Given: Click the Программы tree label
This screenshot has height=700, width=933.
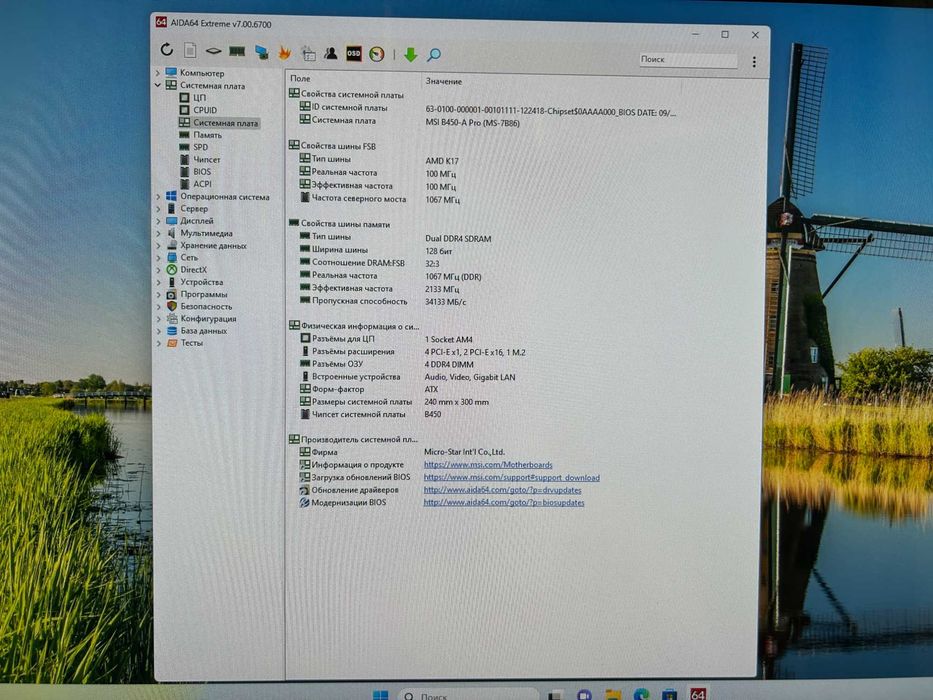Looking at the screenshot, I should [x=203, y=294].
